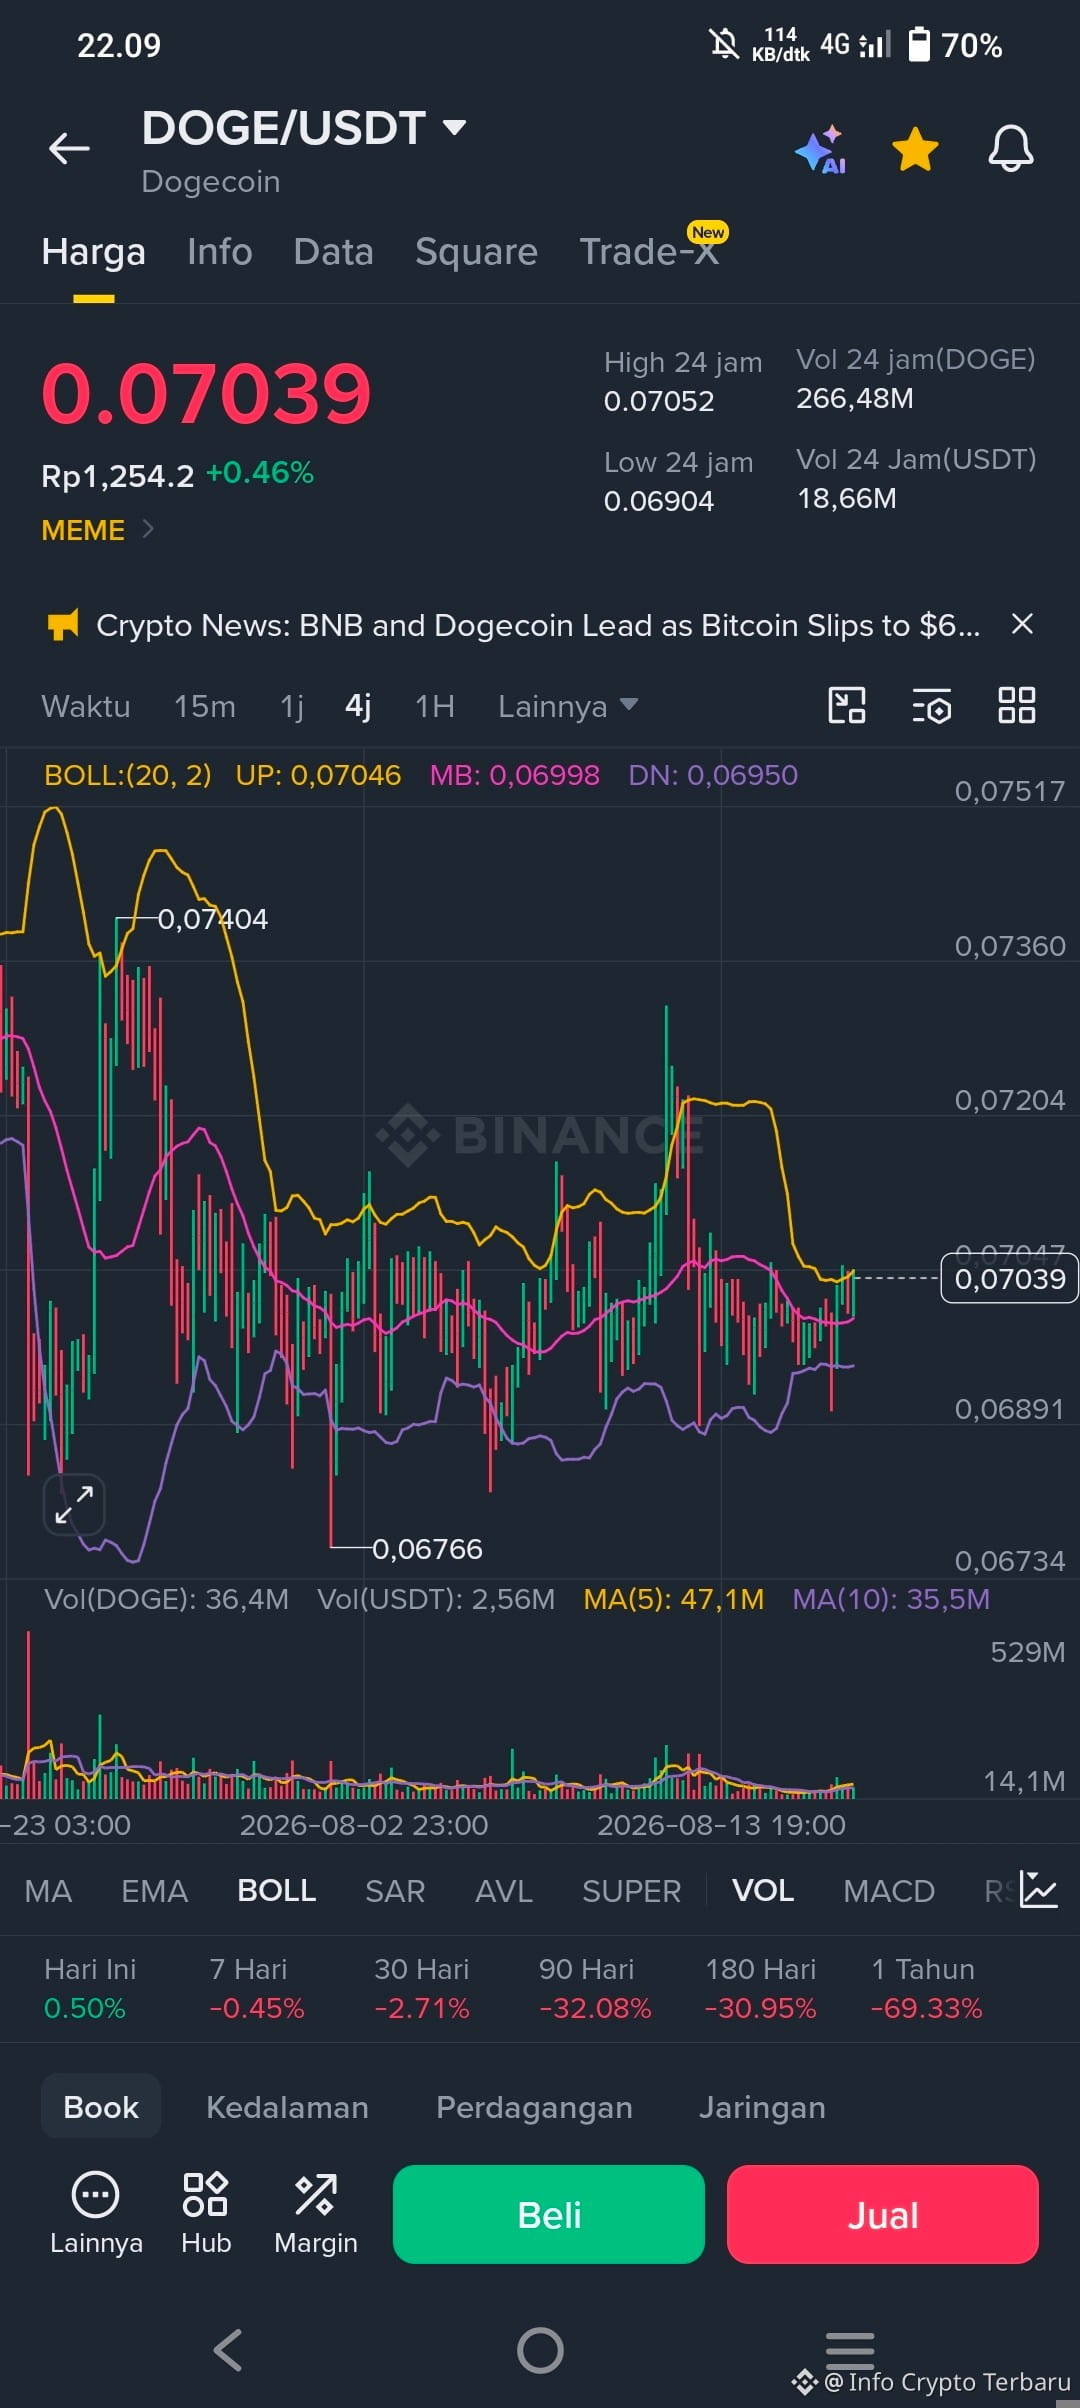This screenshot has height=2408, width=1080.
Task: Open the MEME category link
Action: (x=97, y=530)
